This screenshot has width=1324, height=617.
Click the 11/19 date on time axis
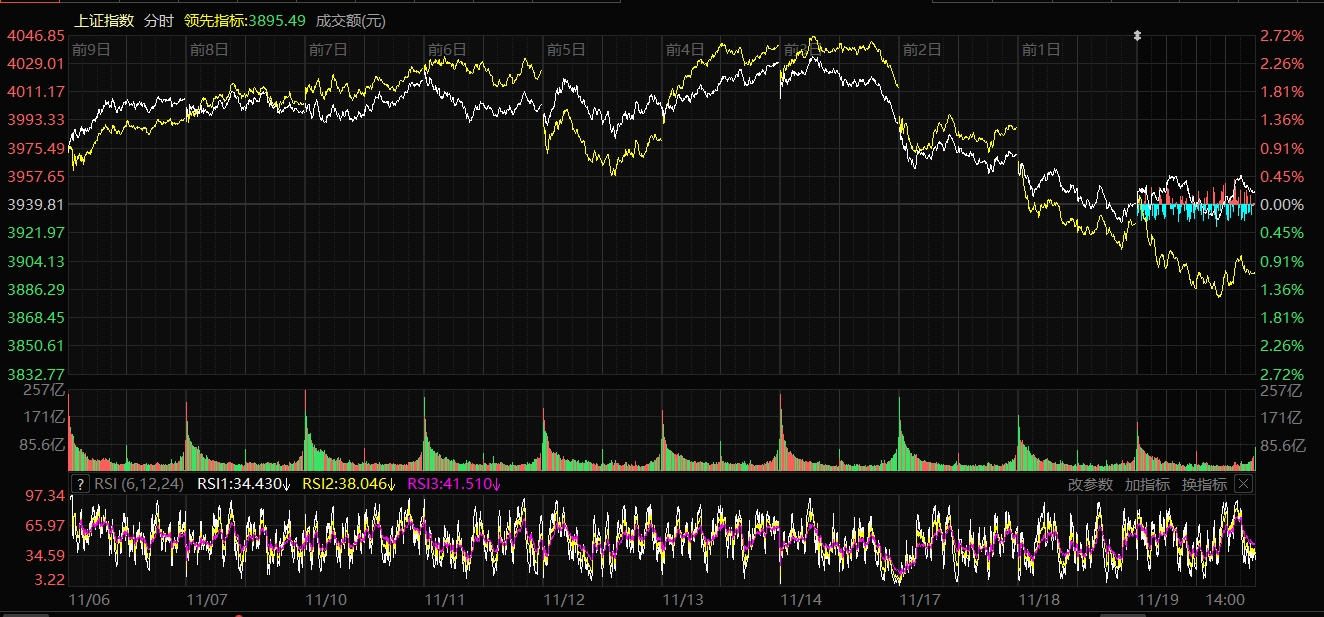[x=1158, y=600]
